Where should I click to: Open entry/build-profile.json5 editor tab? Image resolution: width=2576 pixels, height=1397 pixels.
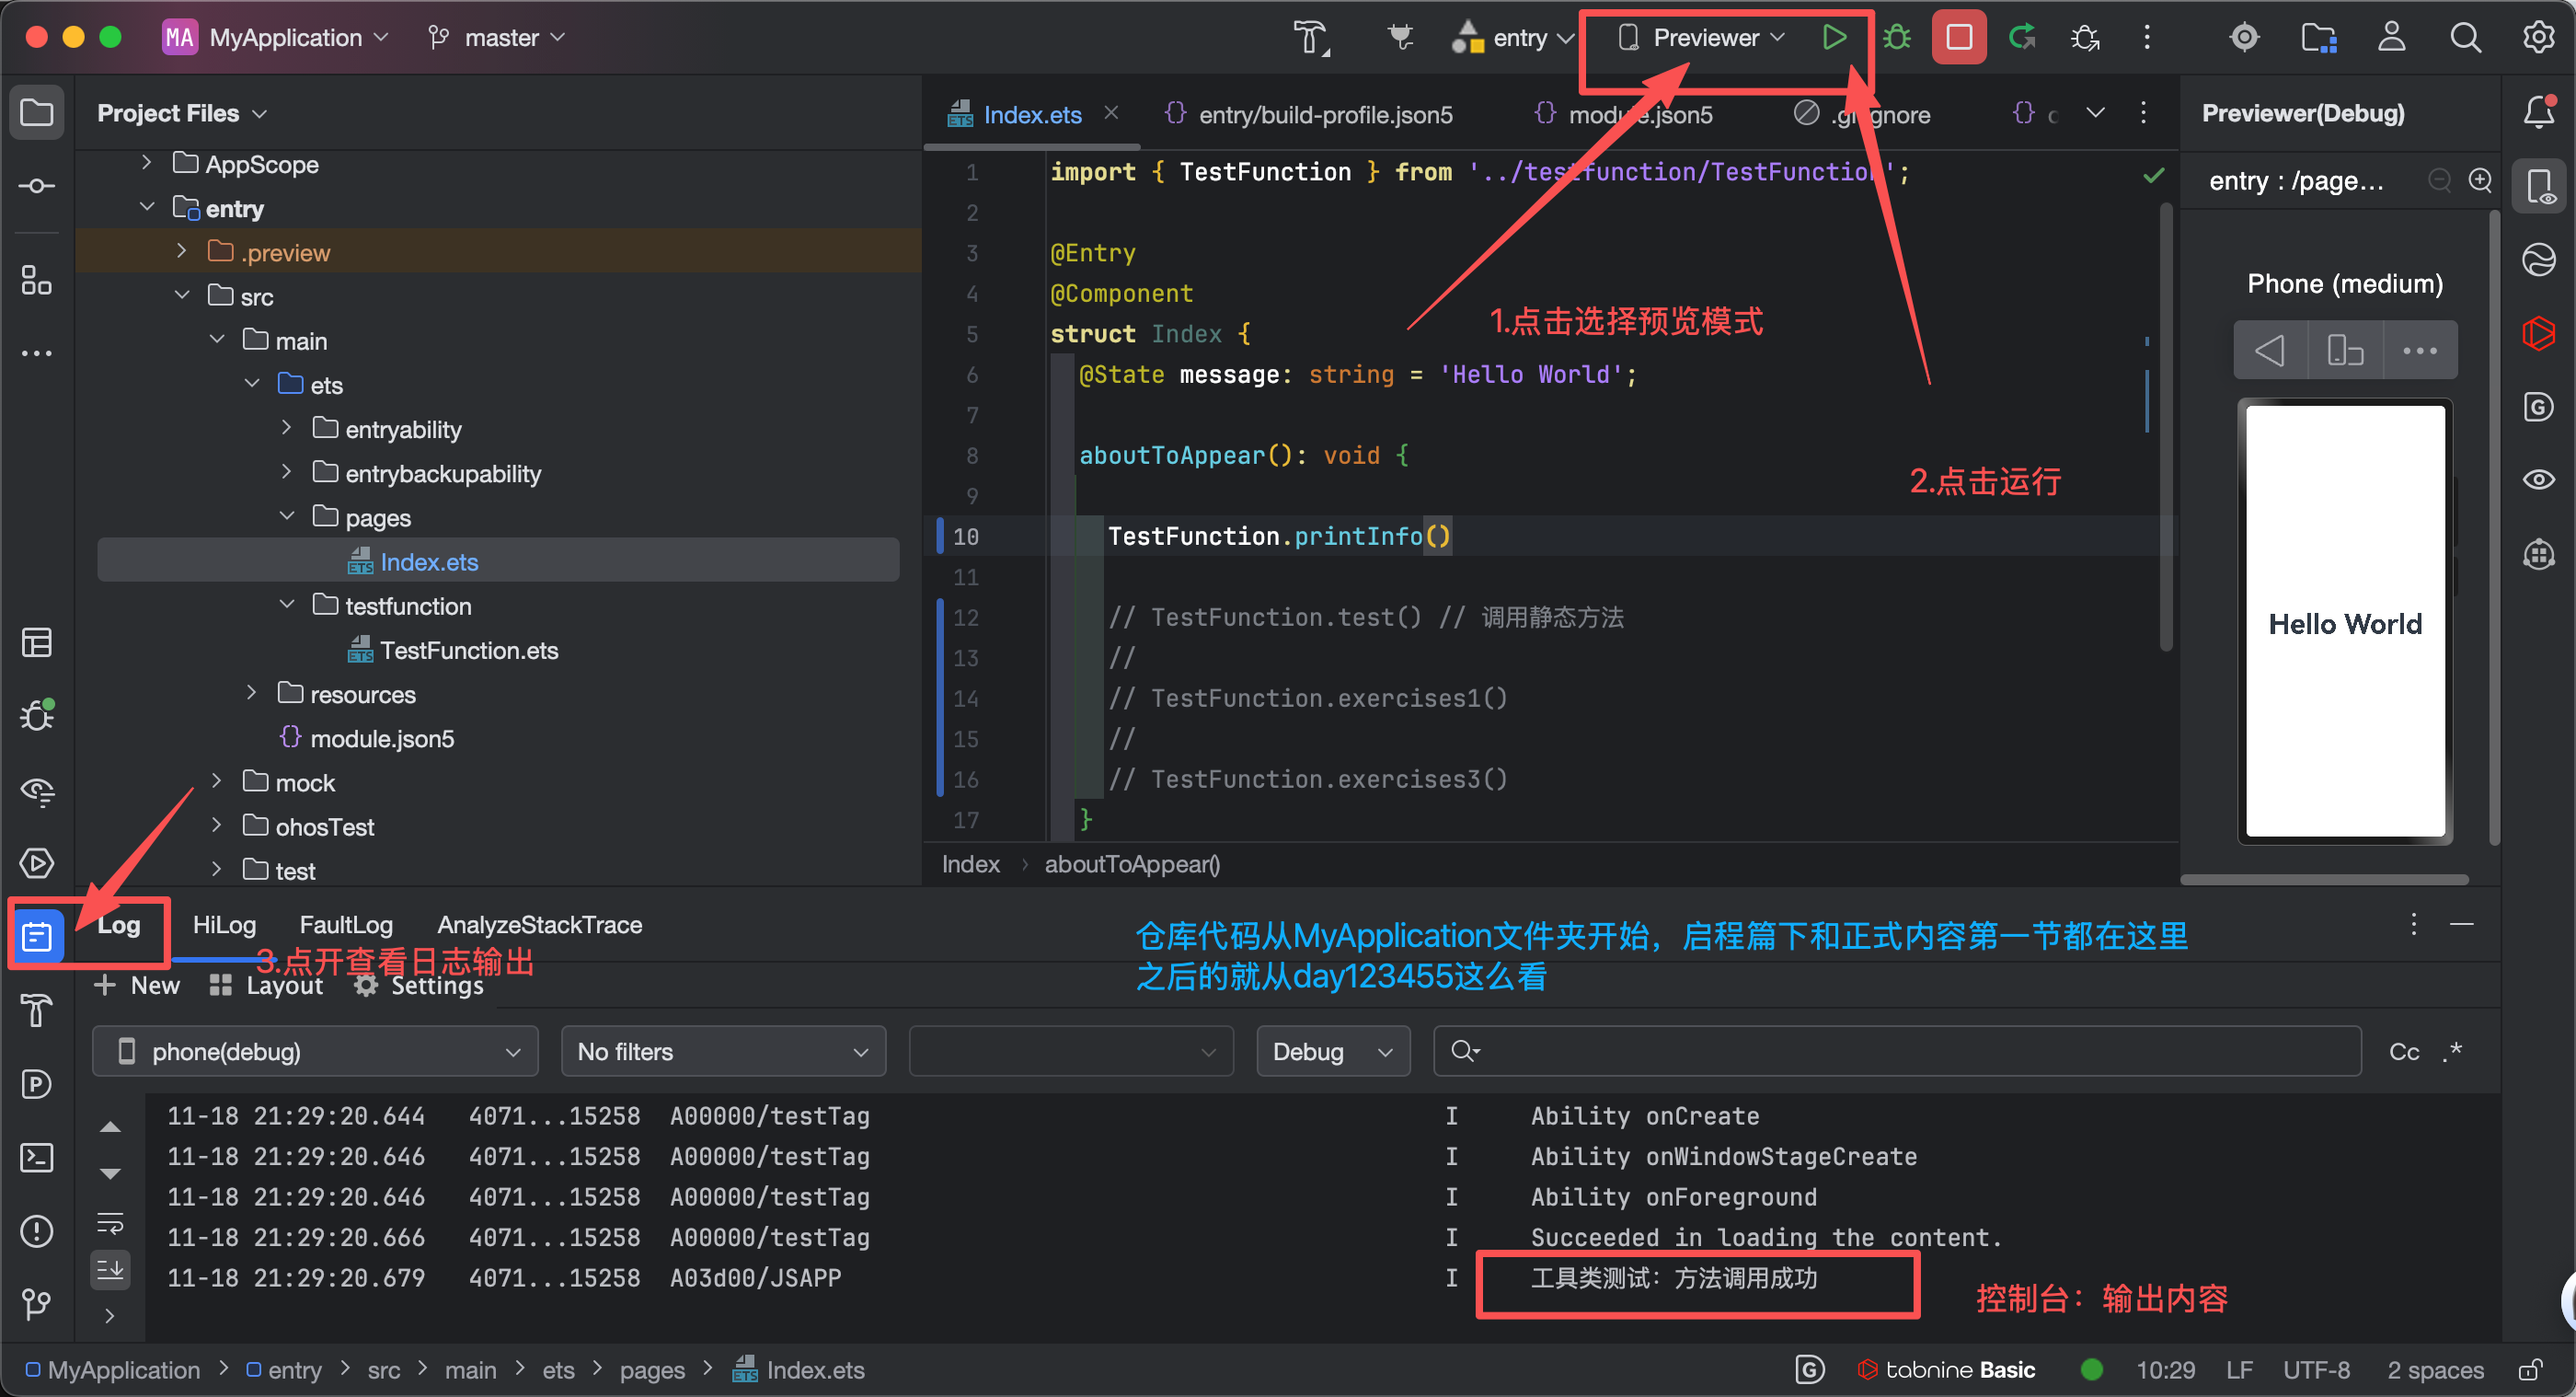tap(1324, 115)
